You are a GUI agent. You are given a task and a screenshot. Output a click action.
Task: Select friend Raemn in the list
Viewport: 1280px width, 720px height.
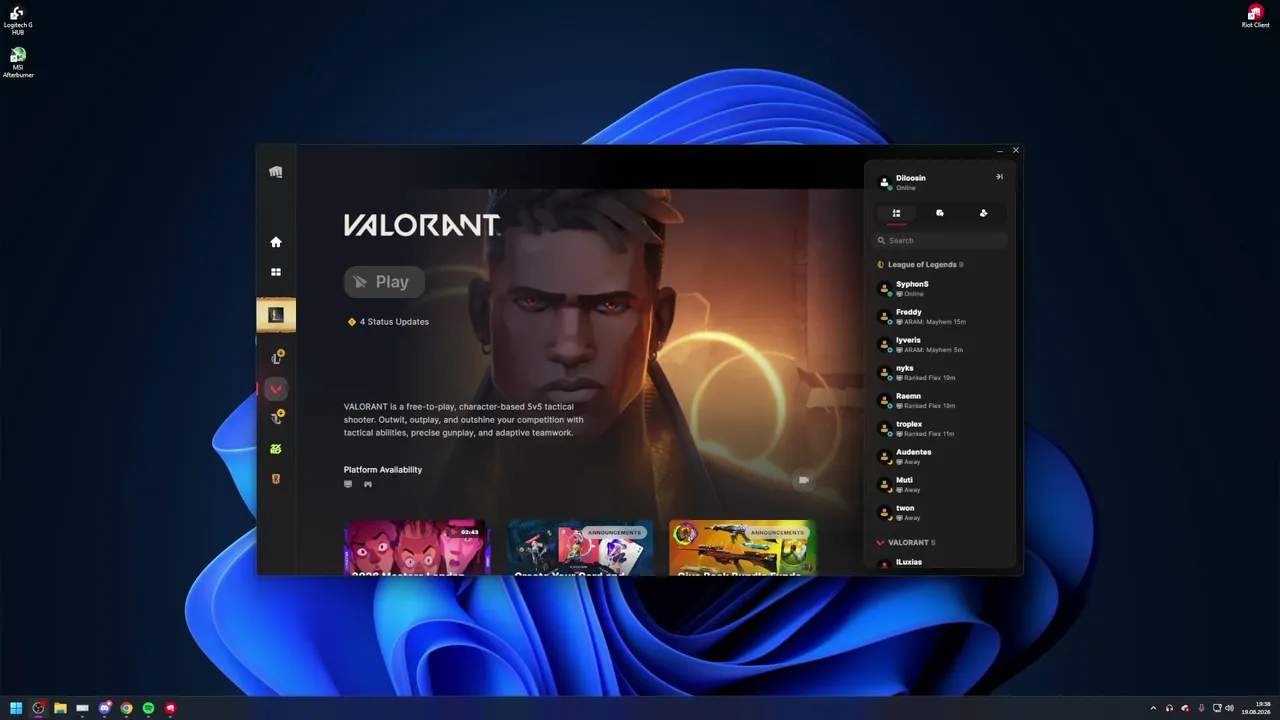(x=940, y=400)
